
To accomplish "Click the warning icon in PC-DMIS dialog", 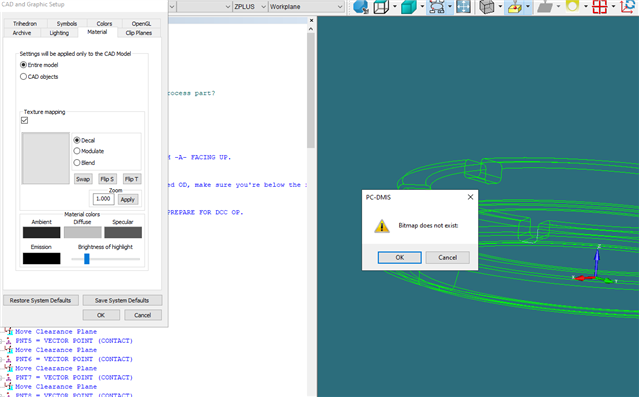I will 382,226.
